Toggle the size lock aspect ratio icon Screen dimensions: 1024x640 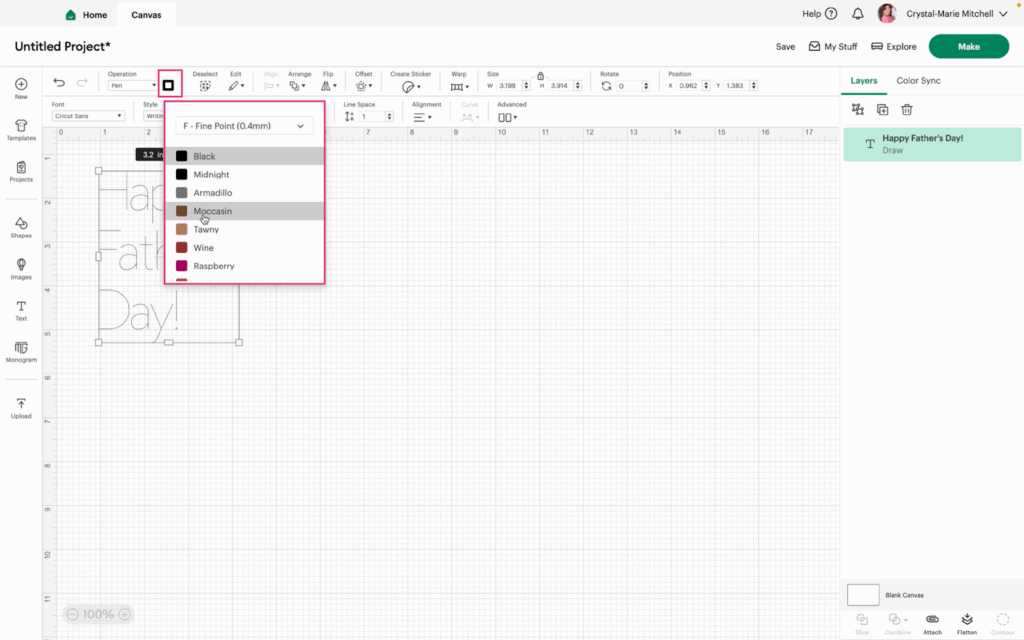(541, 76)
